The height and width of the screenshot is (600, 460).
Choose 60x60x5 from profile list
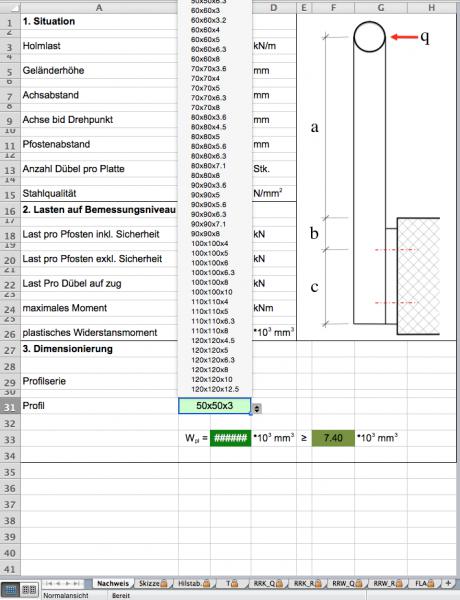[x=206, y=39]
